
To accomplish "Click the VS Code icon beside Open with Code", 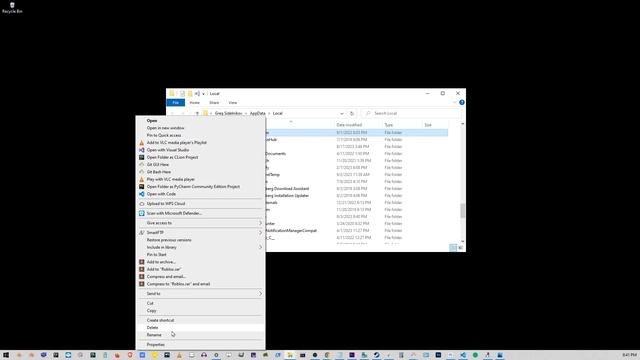I will 142,194.
